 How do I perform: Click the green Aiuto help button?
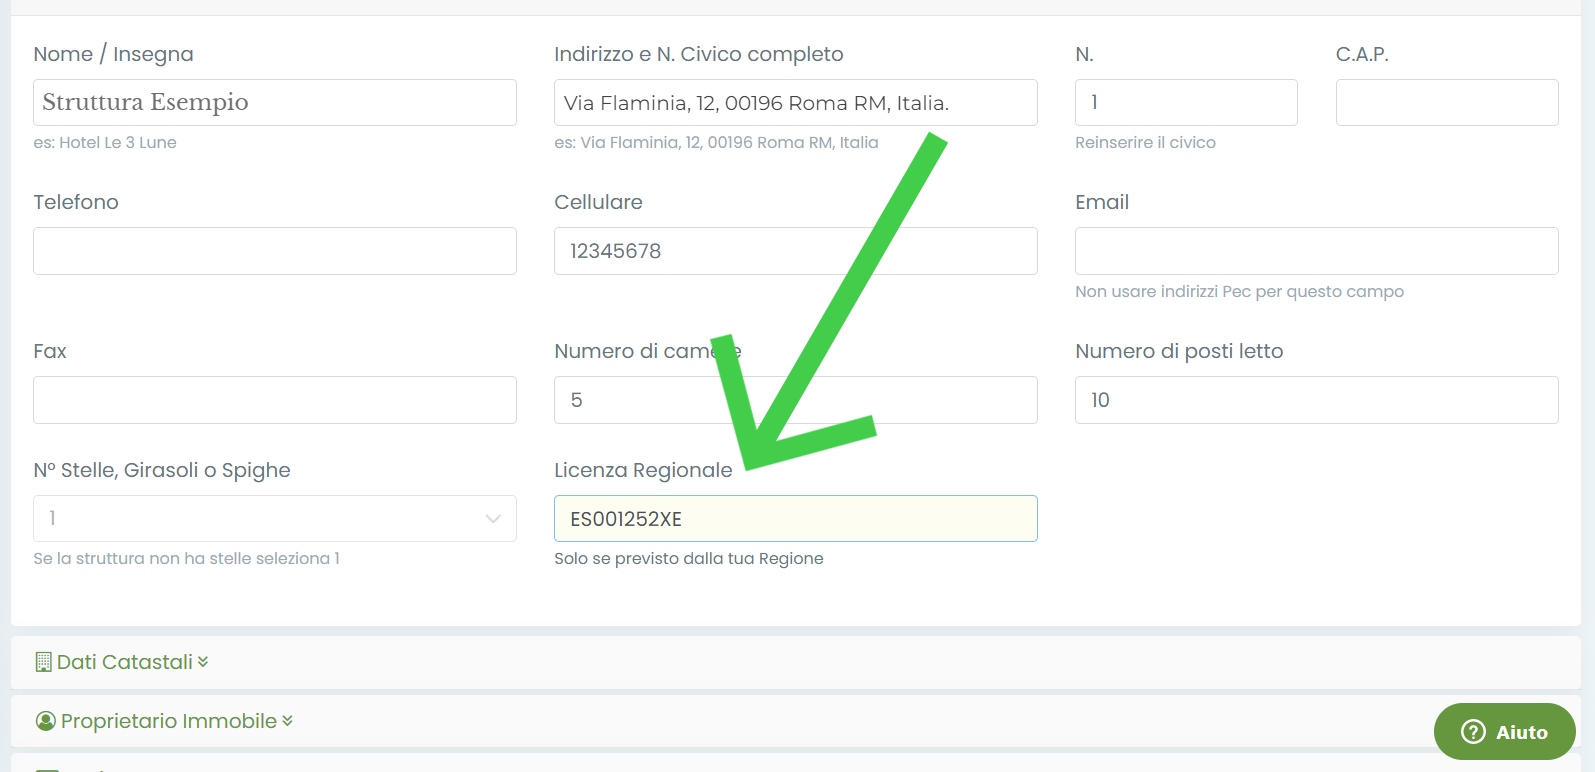[1504, 731]
